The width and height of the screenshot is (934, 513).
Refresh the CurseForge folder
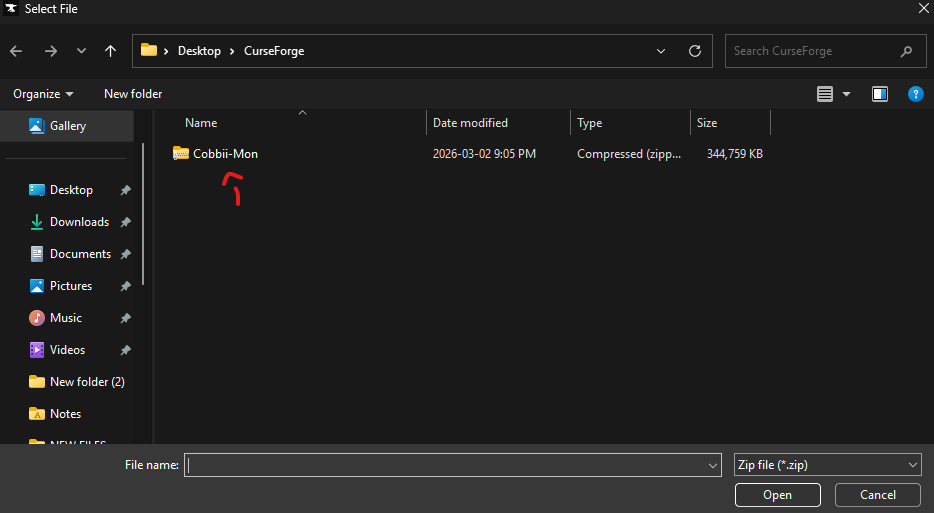pyautogui.click(x=695, y=51)
